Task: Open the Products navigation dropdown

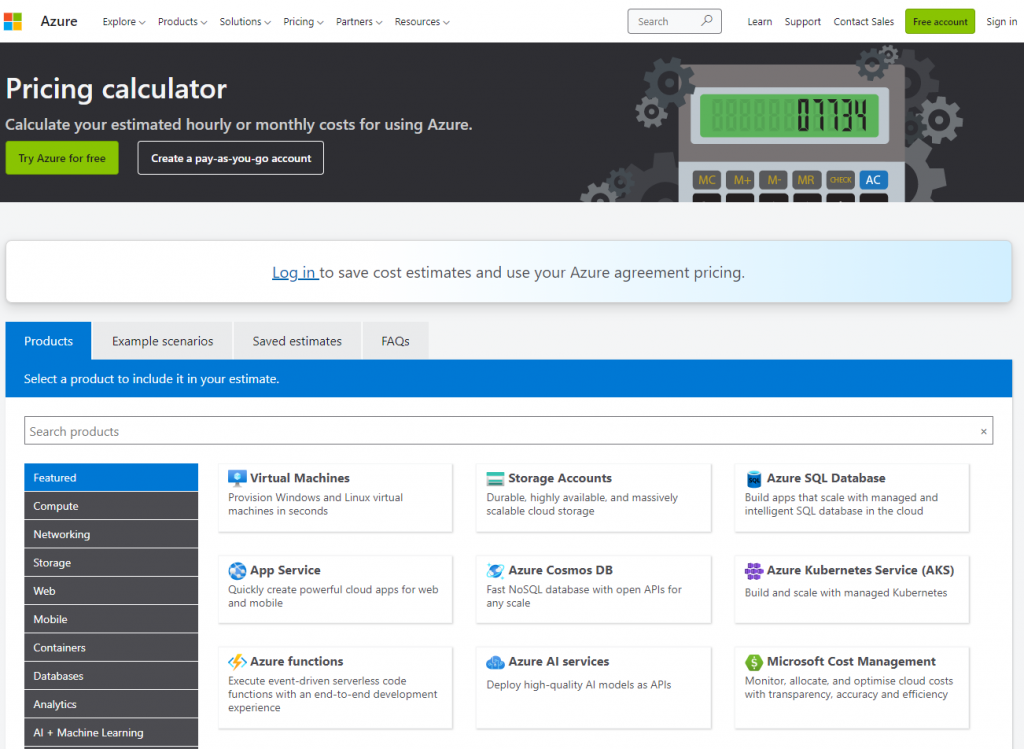Action: pyautogui.click(x=182, y=22)
